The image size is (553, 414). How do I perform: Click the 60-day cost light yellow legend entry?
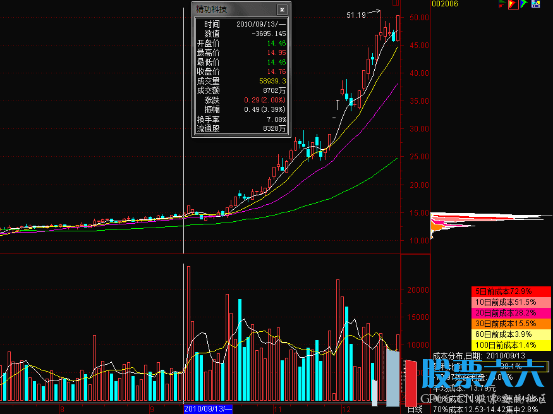pyautogui.click(x=511, y=334)
